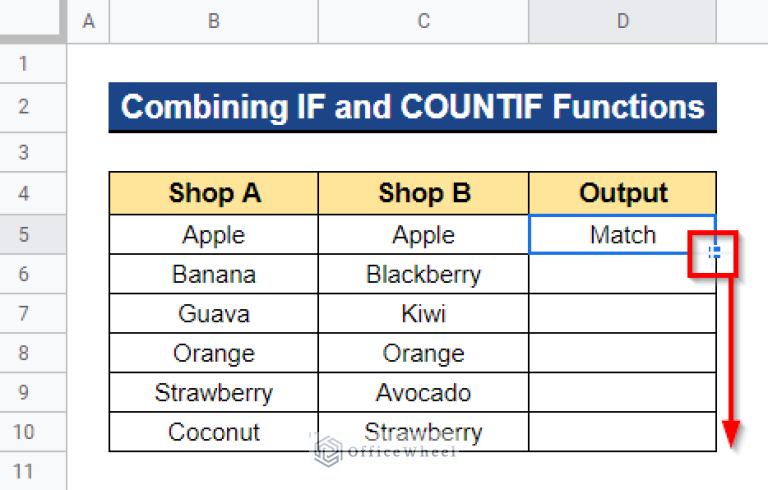Click the Output header cell
The width and height of the screenshot is (768, 490).
(623, 193)
